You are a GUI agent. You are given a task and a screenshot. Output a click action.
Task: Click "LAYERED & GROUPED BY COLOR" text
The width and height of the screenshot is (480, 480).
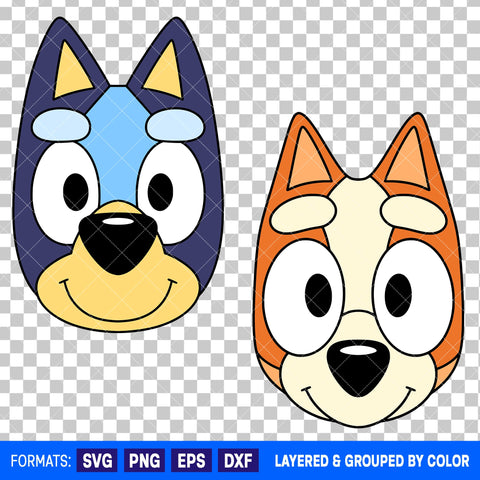(x=372, y=461)
